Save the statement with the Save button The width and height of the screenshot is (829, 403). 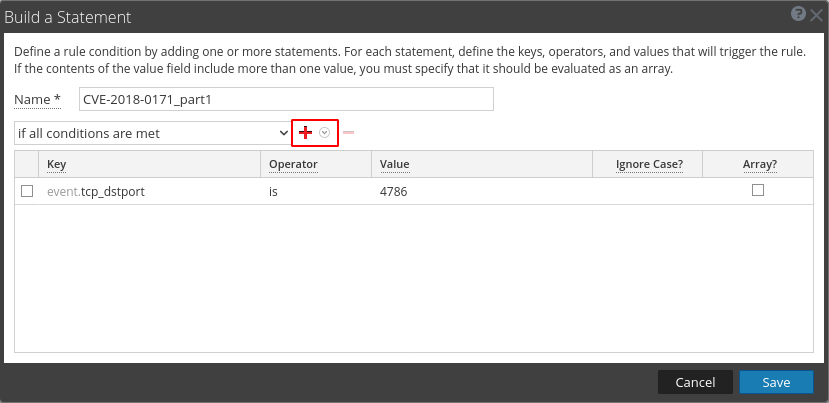coord(776,382)
